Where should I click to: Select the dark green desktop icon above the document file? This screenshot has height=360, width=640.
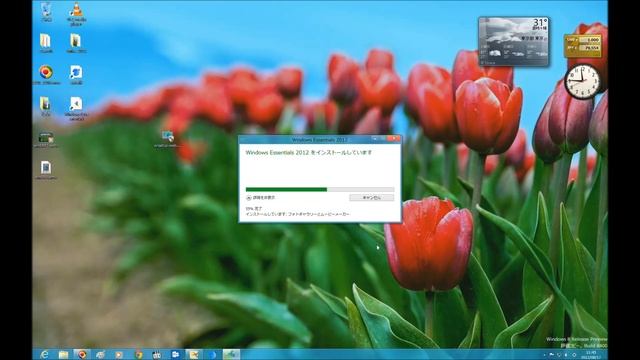pyautogui.click(x=46, y=139)
